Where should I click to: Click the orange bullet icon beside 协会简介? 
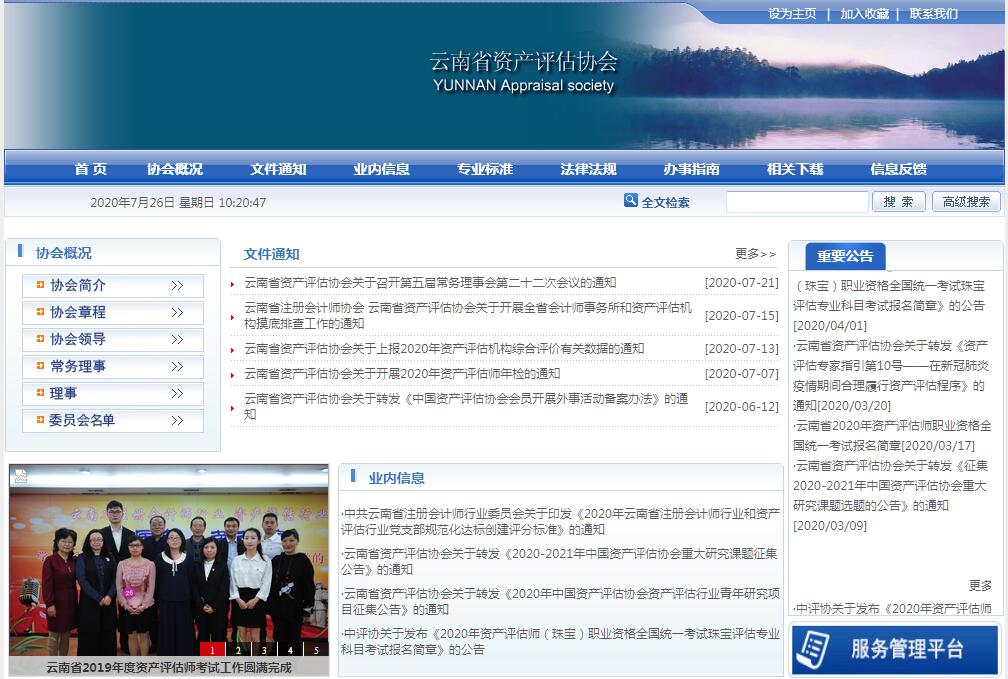pos(40,285)
